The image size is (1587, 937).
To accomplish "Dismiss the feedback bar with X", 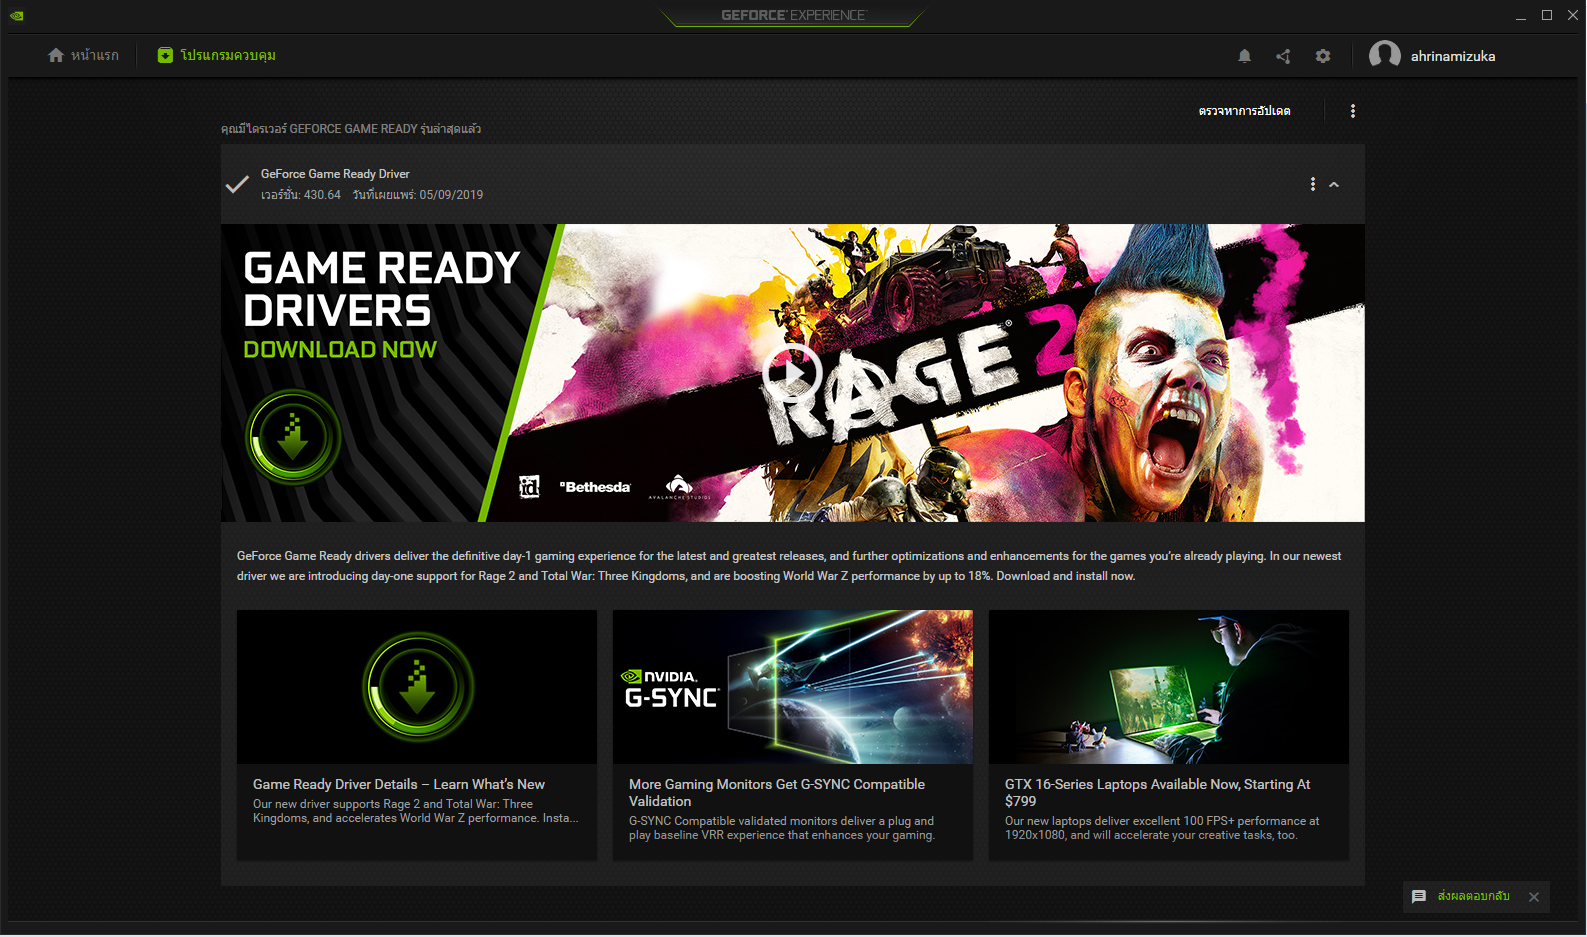I will pyautogui.click(x=1534, y=897).
